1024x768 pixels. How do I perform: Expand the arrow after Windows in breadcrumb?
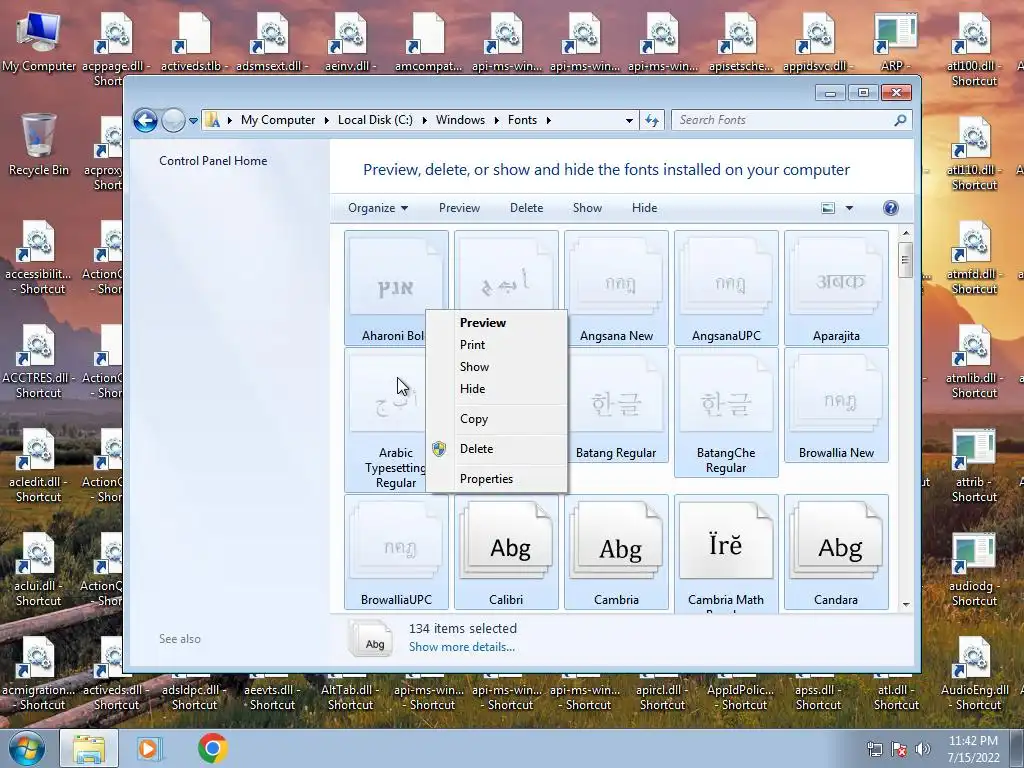pos(497,120)
